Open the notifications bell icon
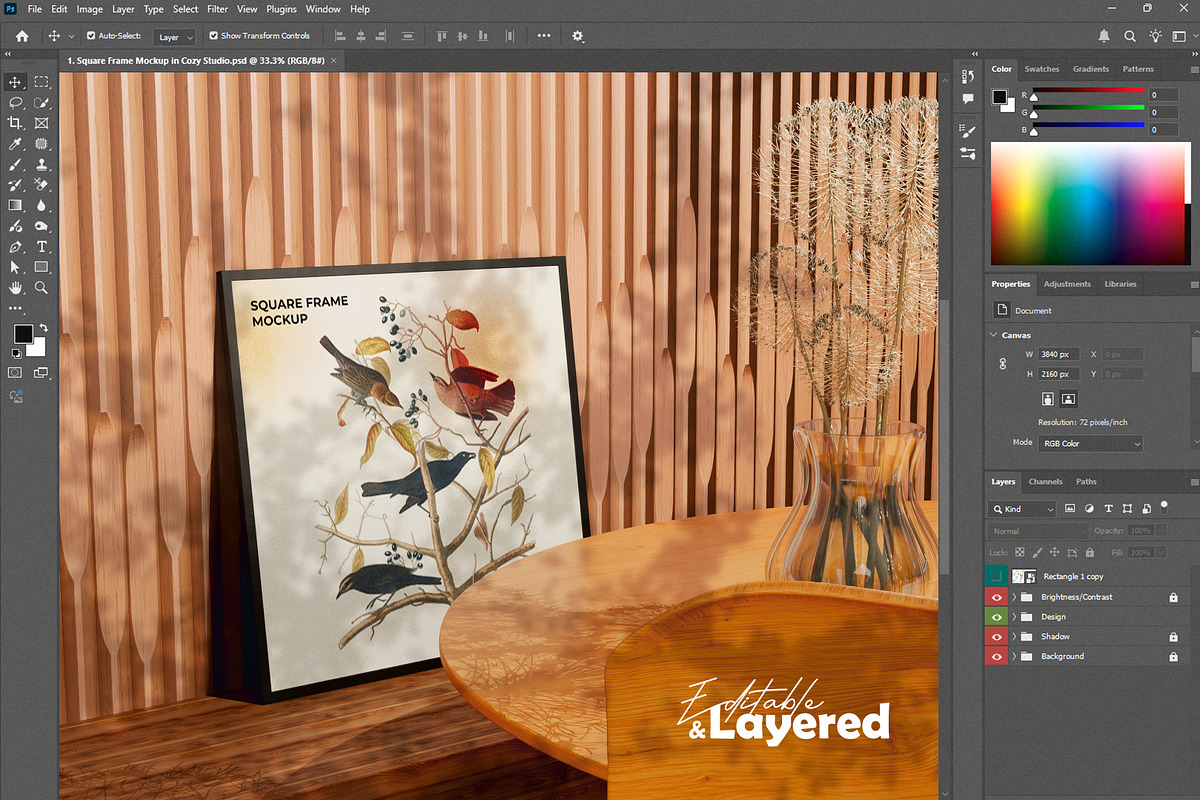Screen dimensions: 1200x800 coord(1104,36)
